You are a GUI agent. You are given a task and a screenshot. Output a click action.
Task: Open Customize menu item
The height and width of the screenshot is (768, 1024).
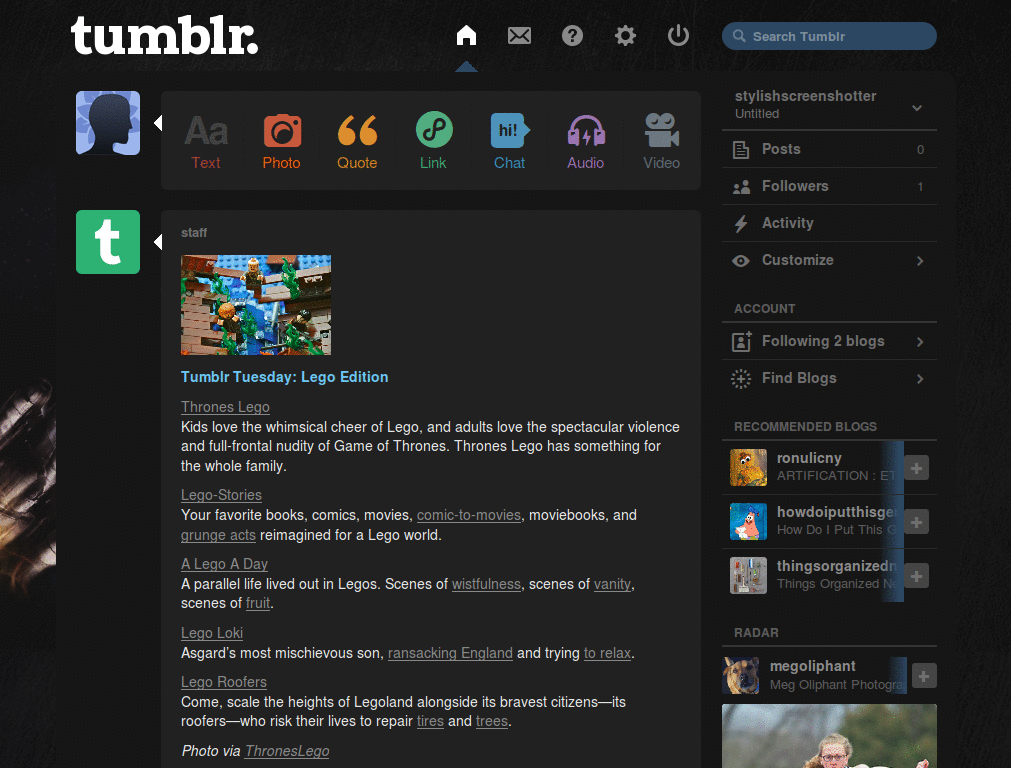tap(829, 260)
